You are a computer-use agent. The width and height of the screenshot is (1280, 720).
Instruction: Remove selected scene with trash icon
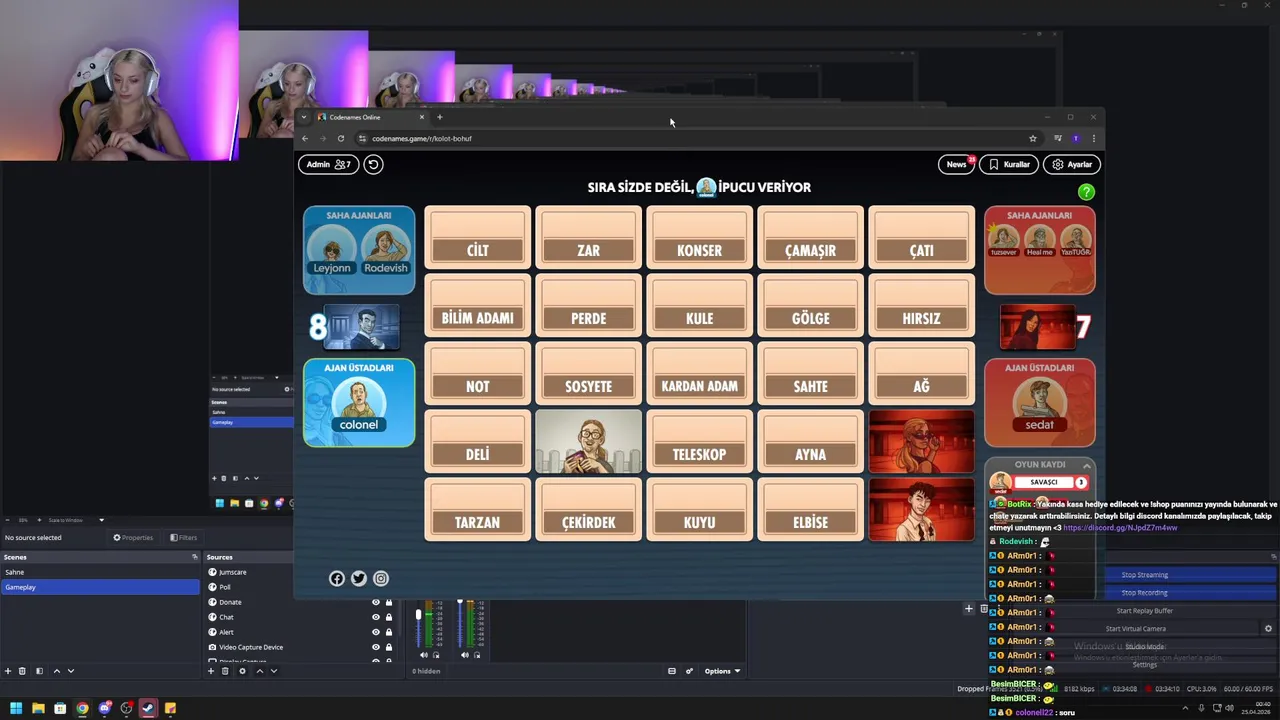pyautogui.click(x=24, y=671)
